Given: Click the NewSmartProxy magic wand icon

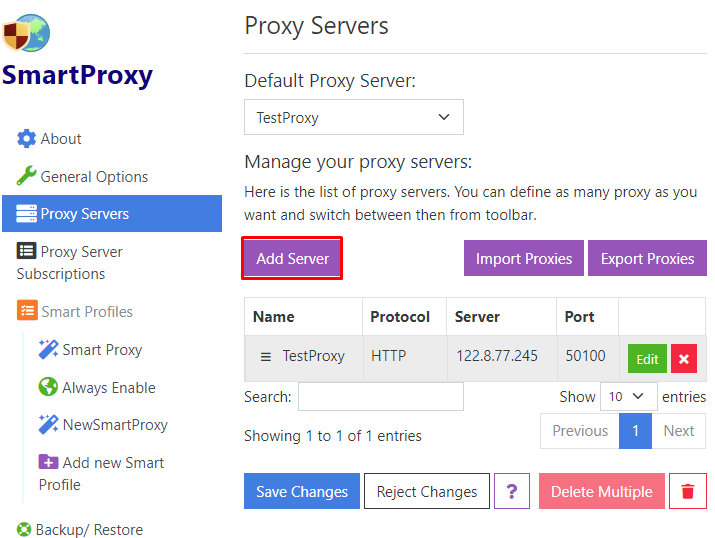Looking at the screenshot, I should pyautogui.click(x=48, y=424).
